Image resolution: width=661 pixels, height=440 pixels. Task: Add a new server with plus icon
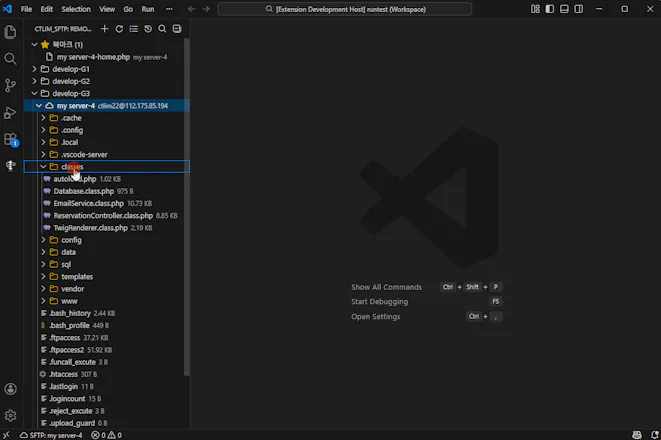pyautogui.click(x=105, y=29)
